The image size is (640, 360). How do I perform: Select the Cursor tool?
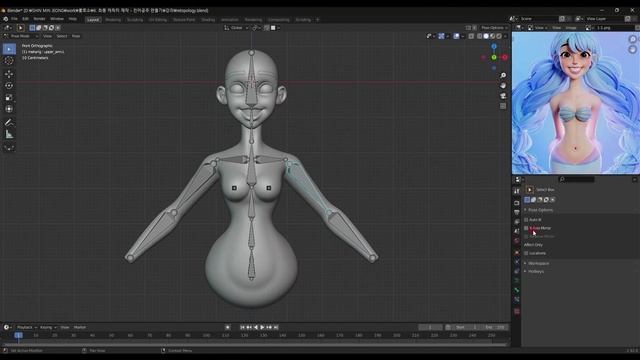pos(9,61)
